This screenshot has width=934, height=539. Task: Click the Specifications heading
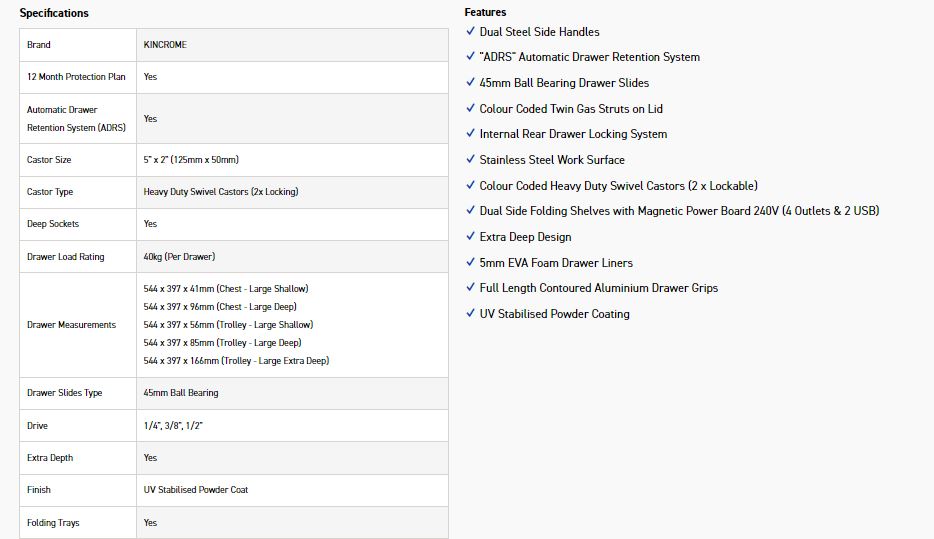point(54,13)
